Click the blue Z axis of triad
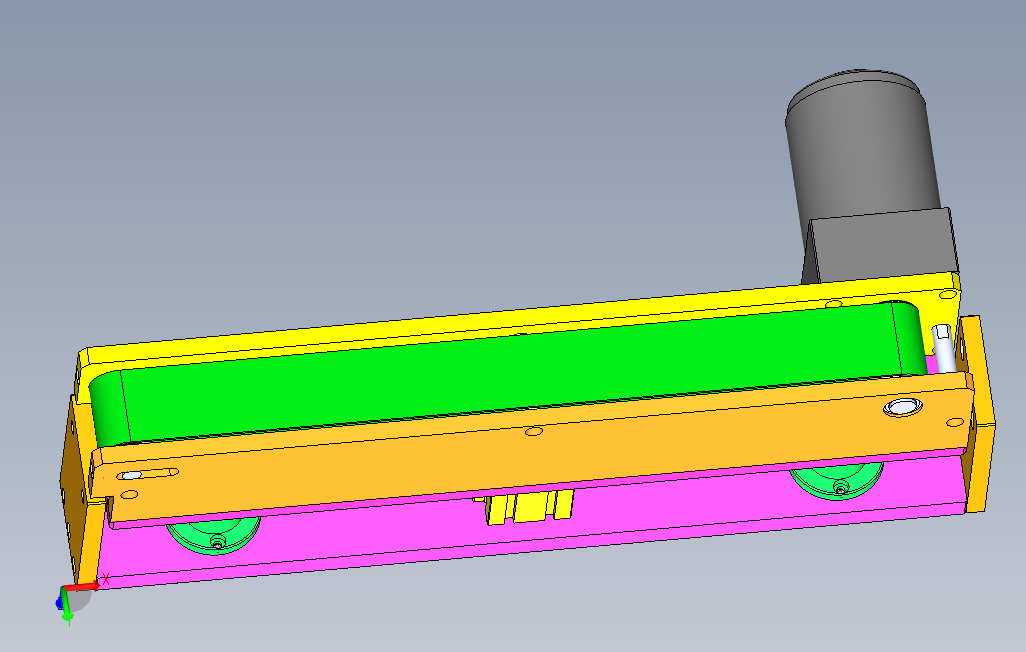This screenshot has height=652, width=1026. 60,601
